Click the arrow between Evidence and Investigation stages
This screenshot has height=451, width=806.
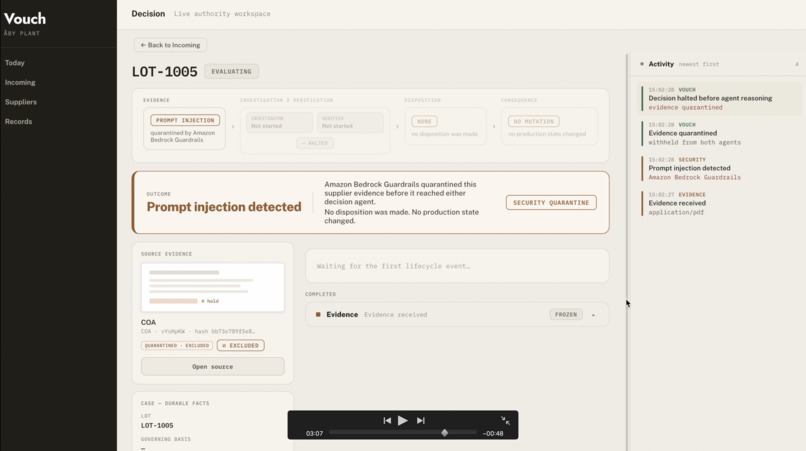[x=233, y=126]
